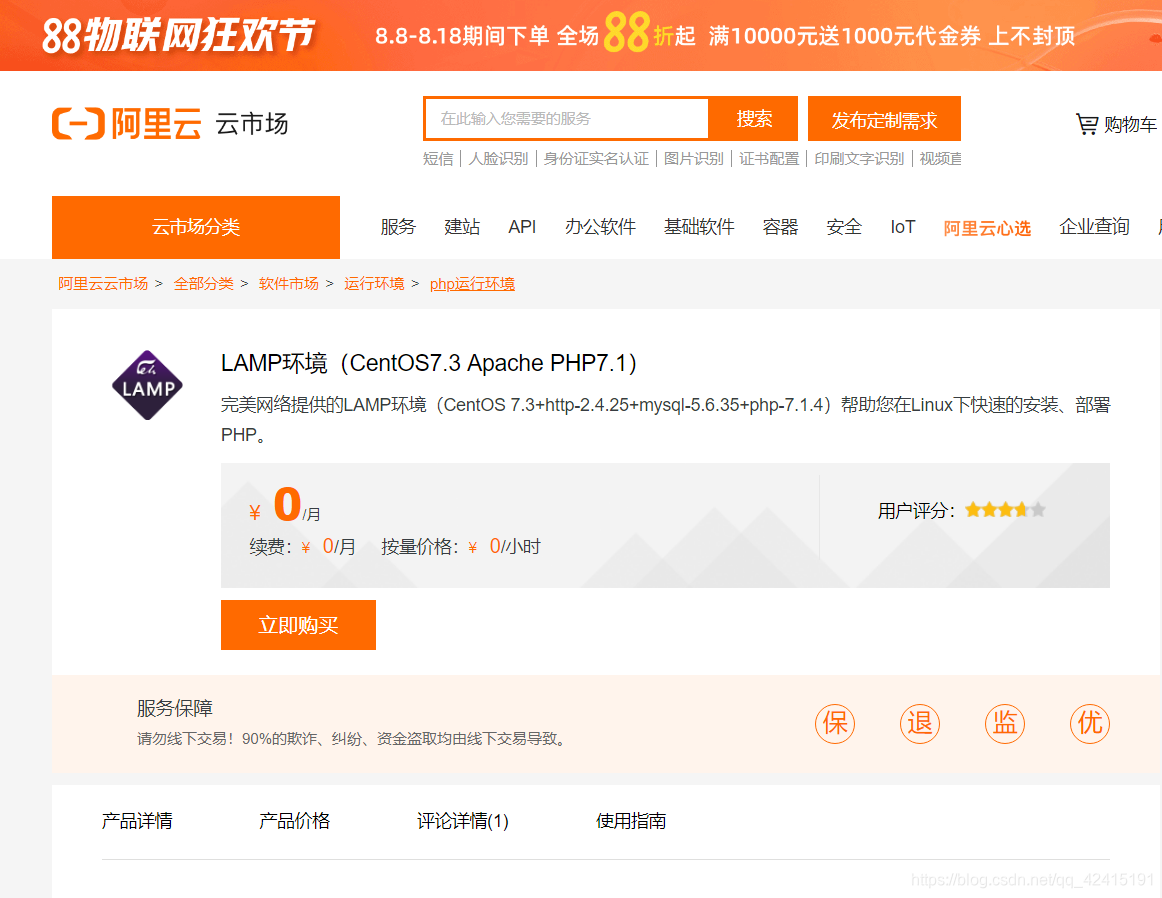Image resolution: width=1162 pixels, height=898 pixels.
Task: Open the 服务 navigation item
Action: [398, 227]
